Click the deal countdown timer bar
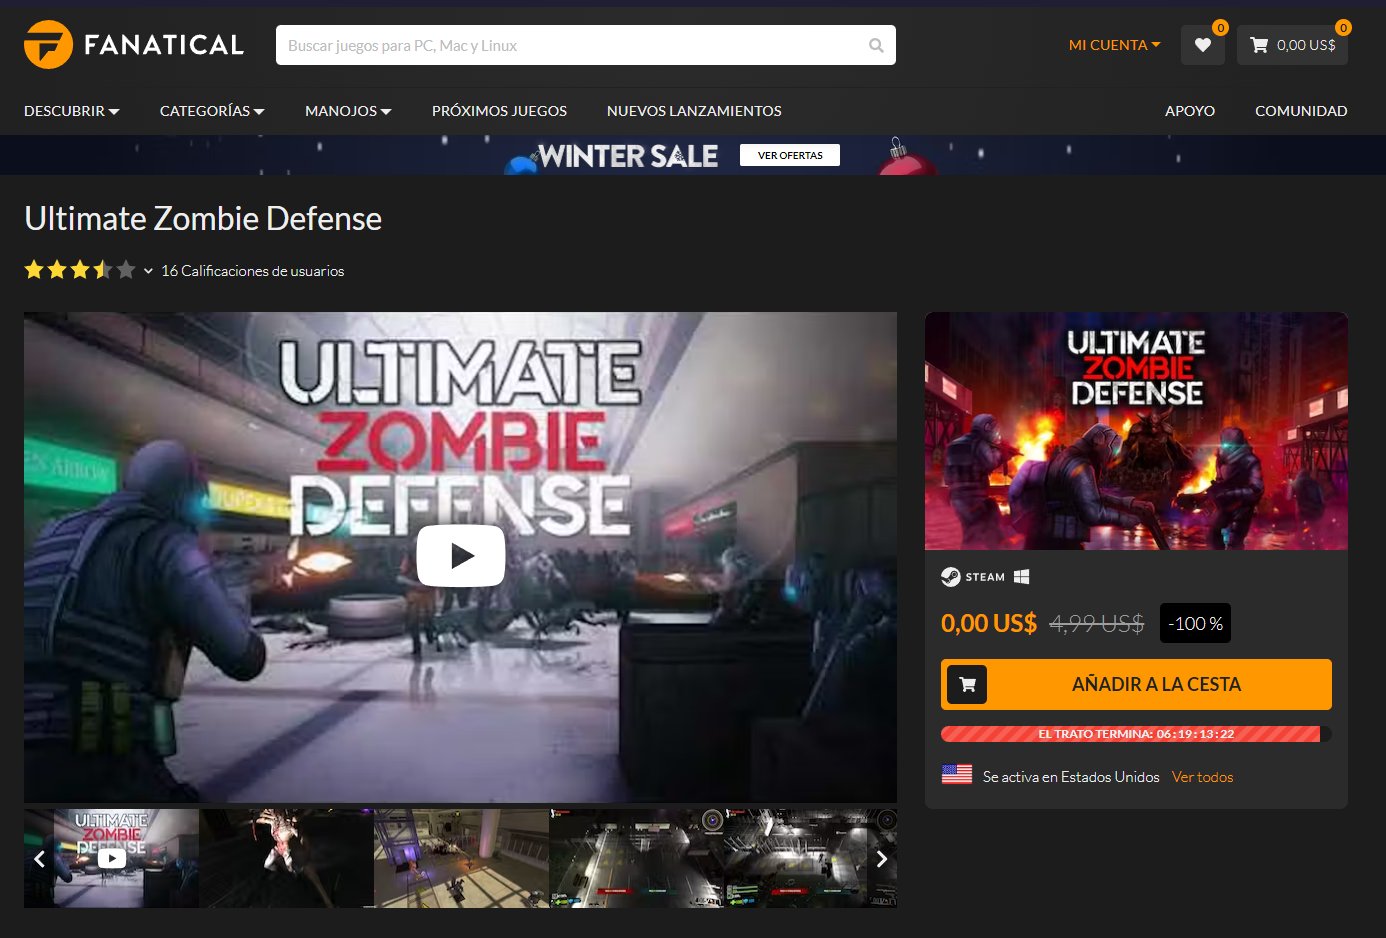The width and height of the screenshot is (1386, 938). 1136,734
